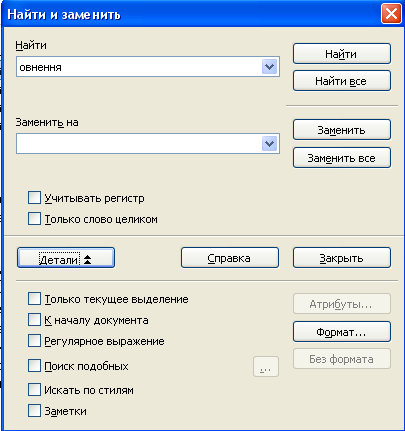
Task: Open the Формат... dialog button
Action: [342, 332]
